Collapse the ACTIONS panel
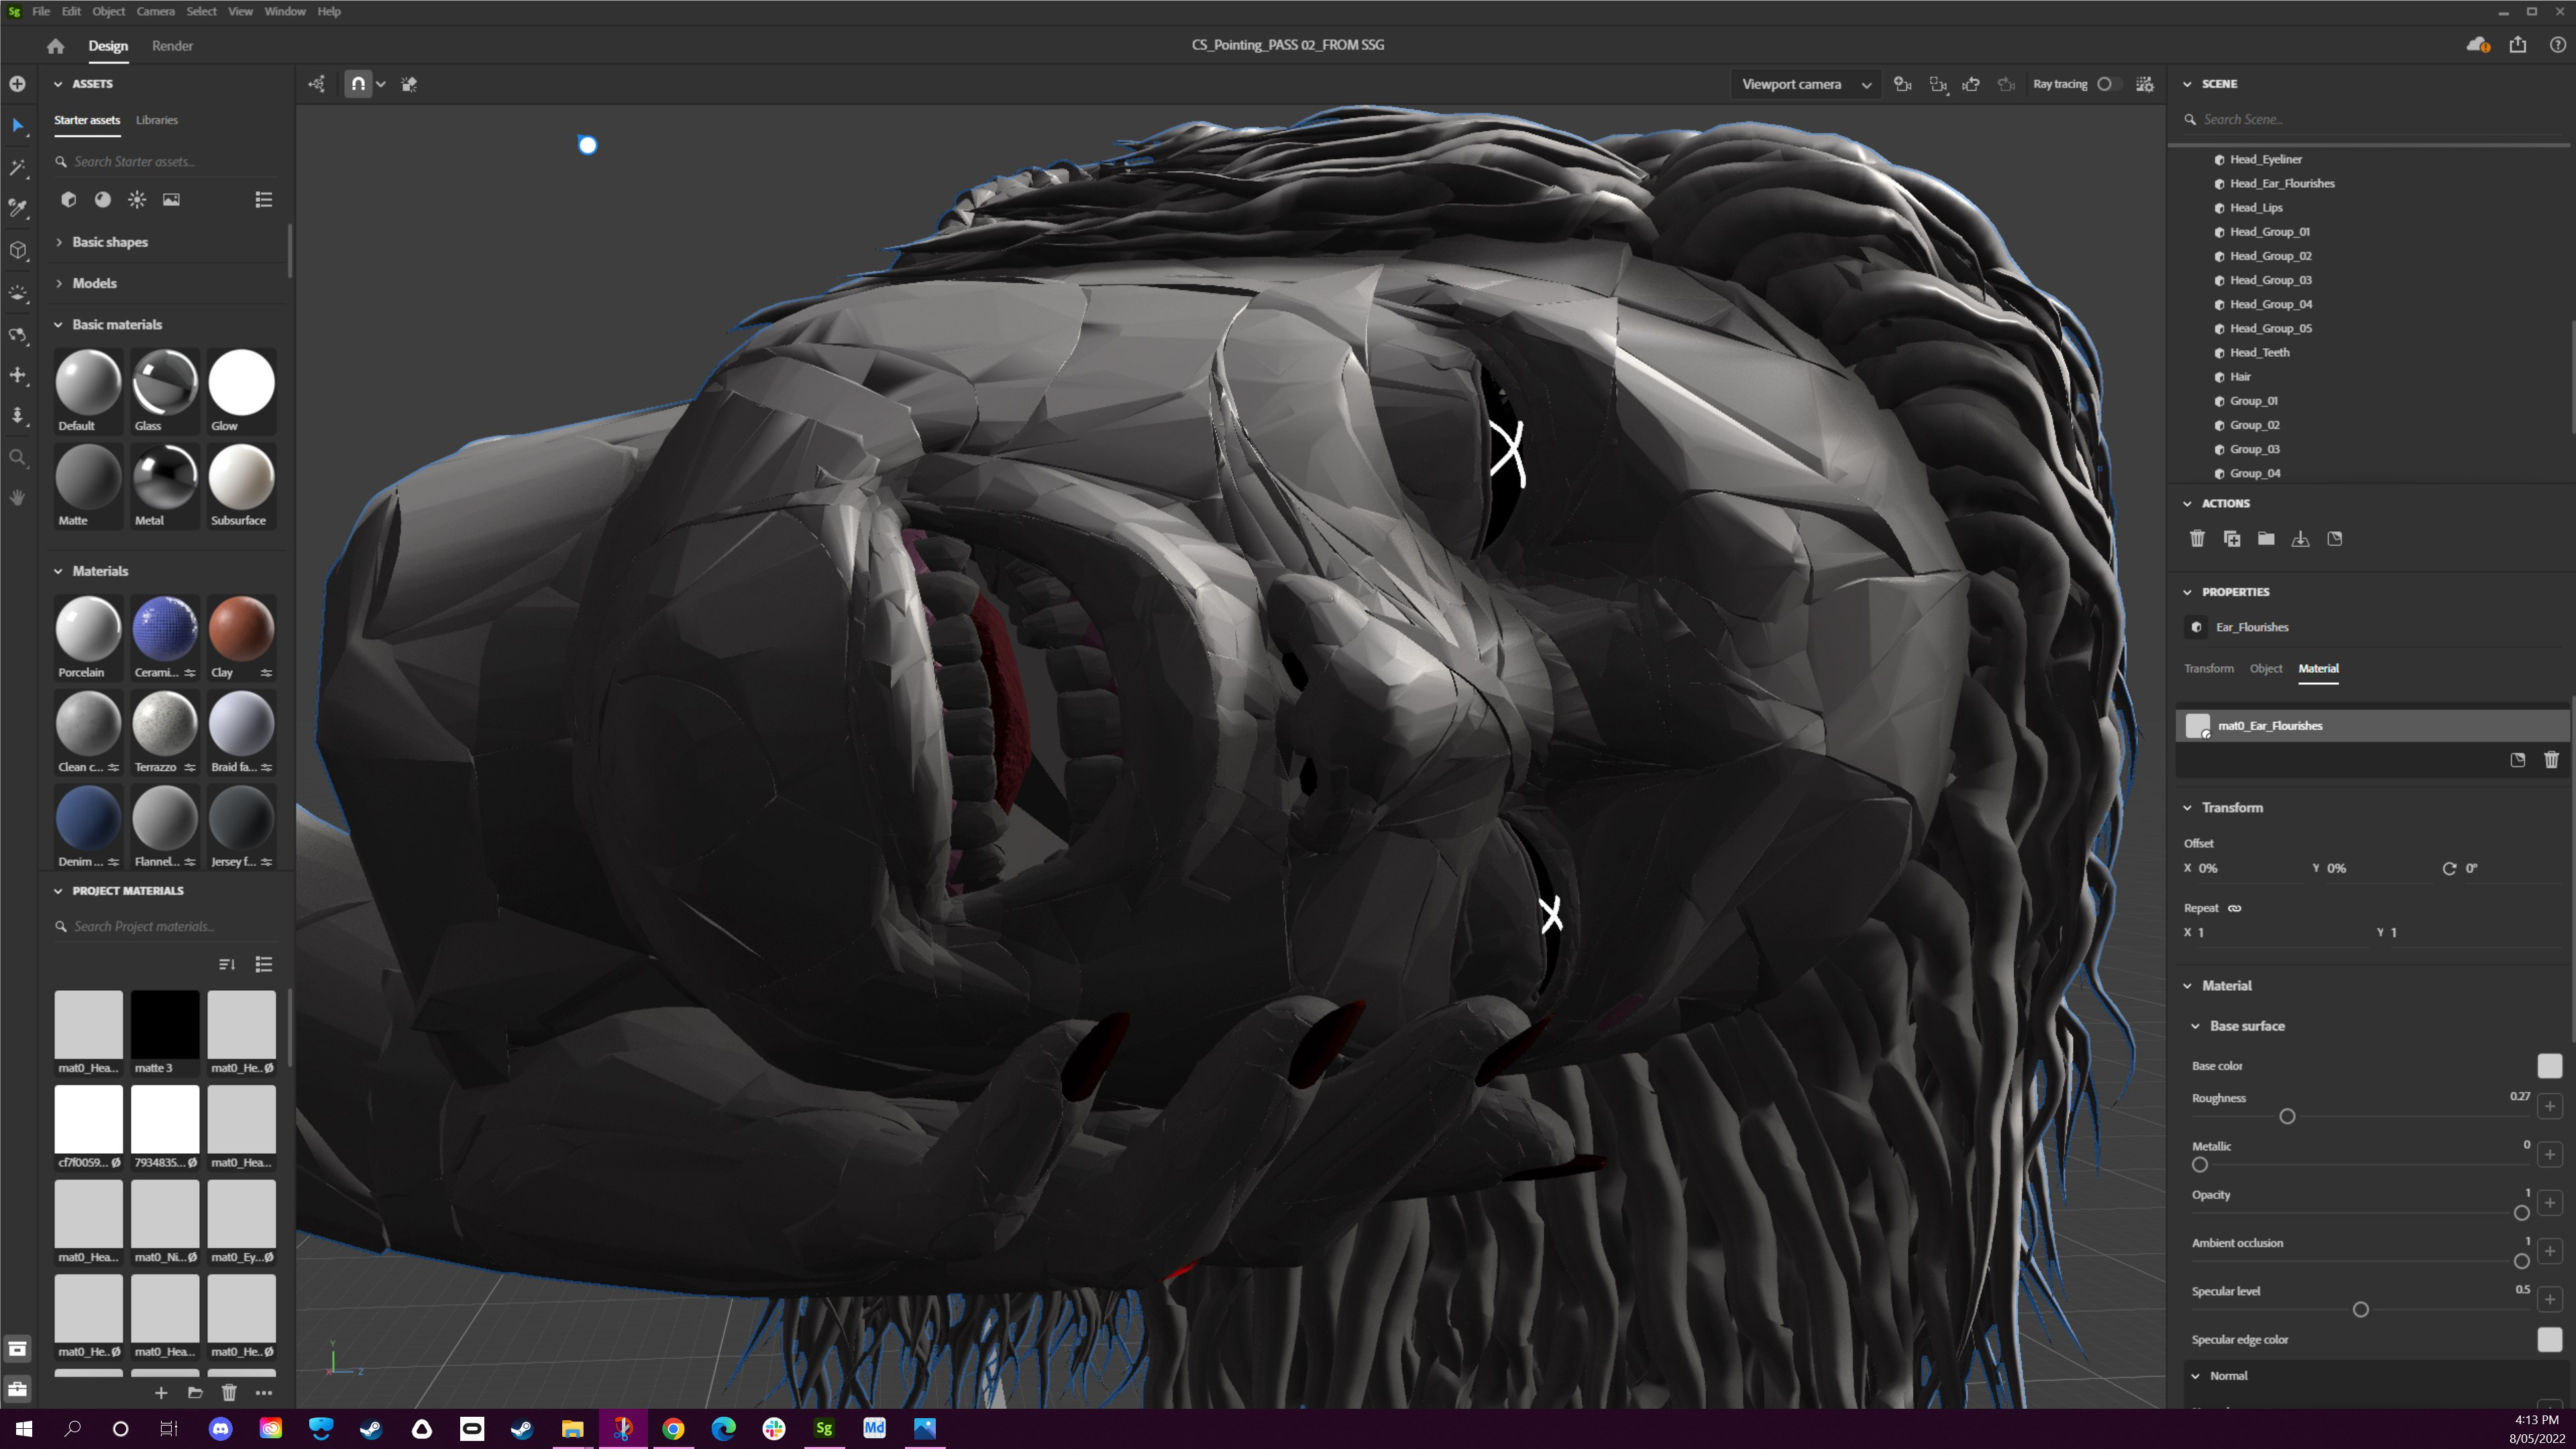2576x1449 pixels. click(x=2187, y=504)
